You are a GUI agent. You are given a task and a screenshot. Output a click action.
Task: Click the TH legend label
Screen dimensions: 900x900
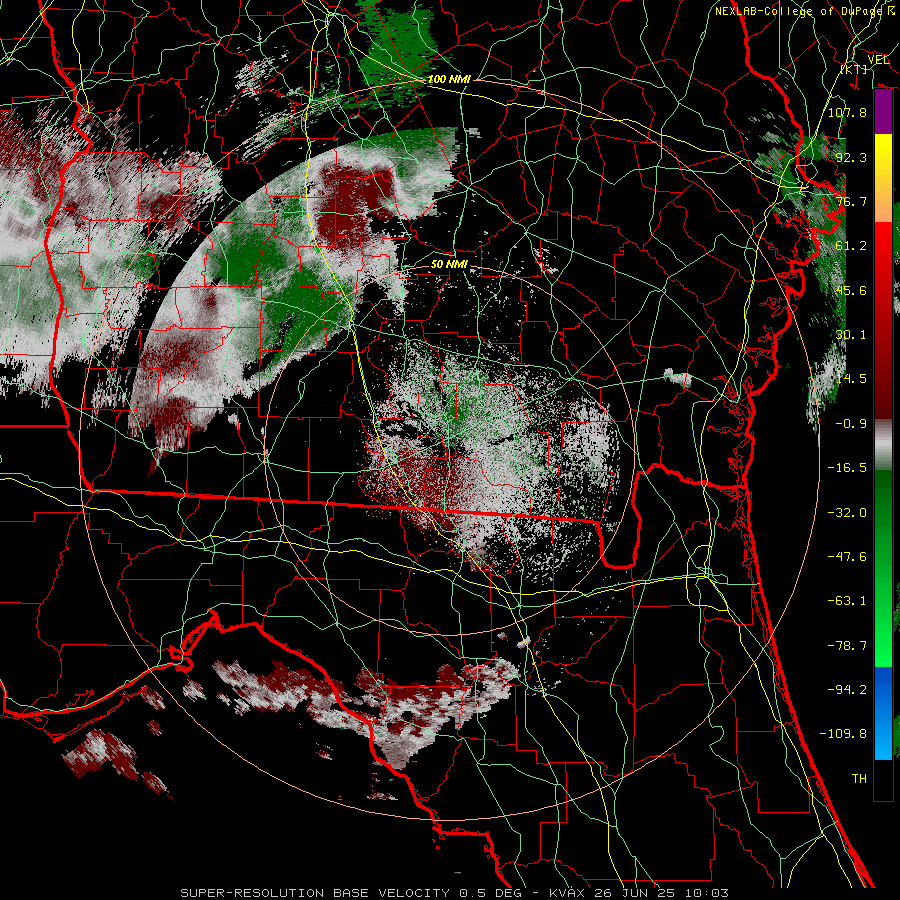tap(859, 779)
